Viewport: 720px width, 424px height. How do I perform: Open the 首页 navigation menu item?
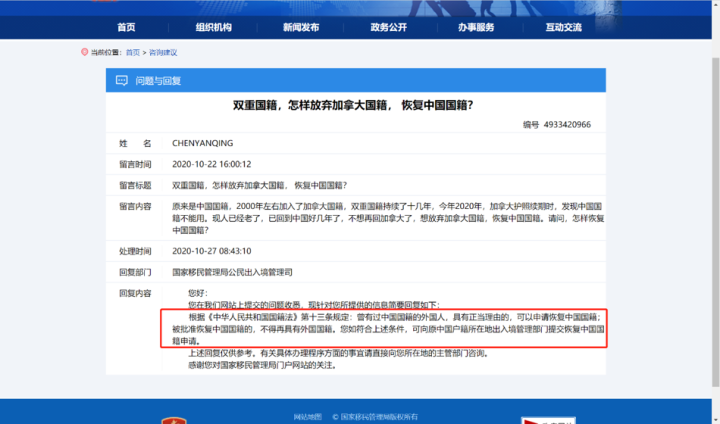pyautogui.click(x=126, y=28)
